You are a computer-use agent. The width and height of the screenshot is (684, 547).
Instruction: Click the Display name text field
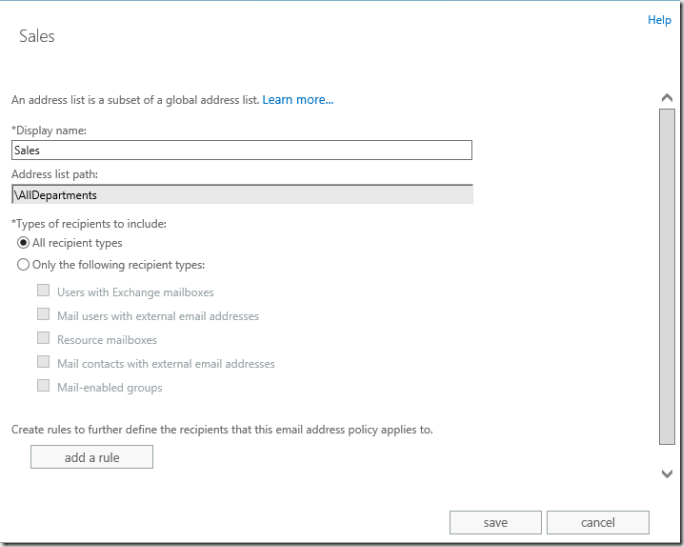[x=241, y=150]
